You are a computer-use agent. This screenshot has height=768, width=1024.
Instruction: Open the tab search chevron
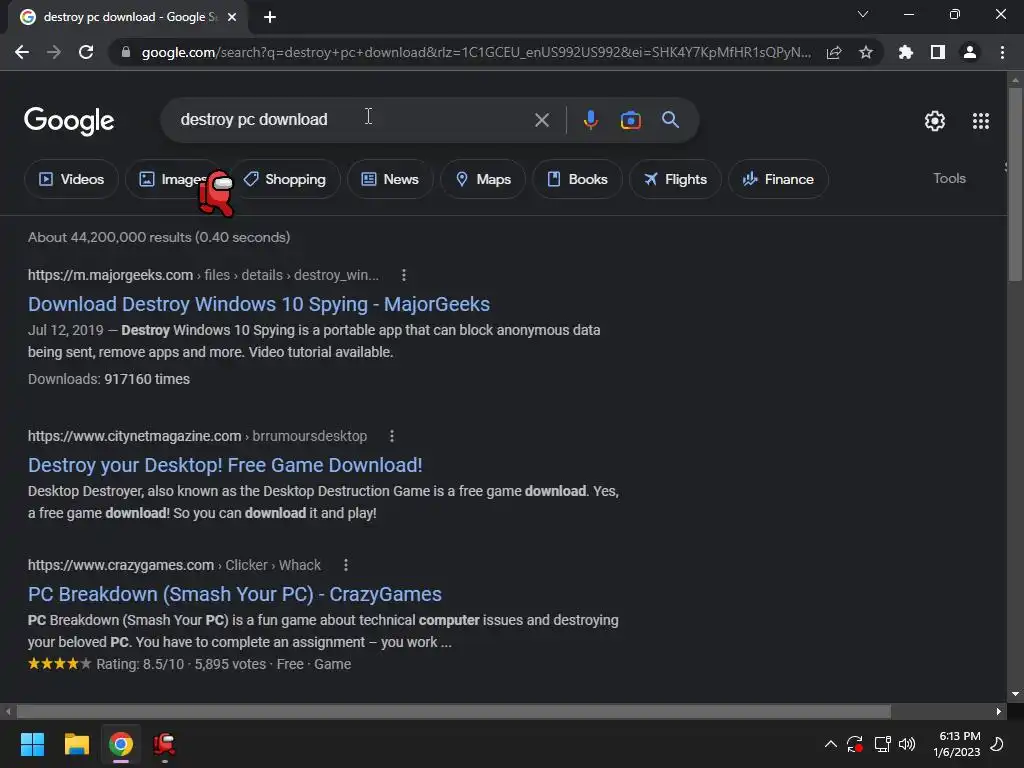pos(863,14)
